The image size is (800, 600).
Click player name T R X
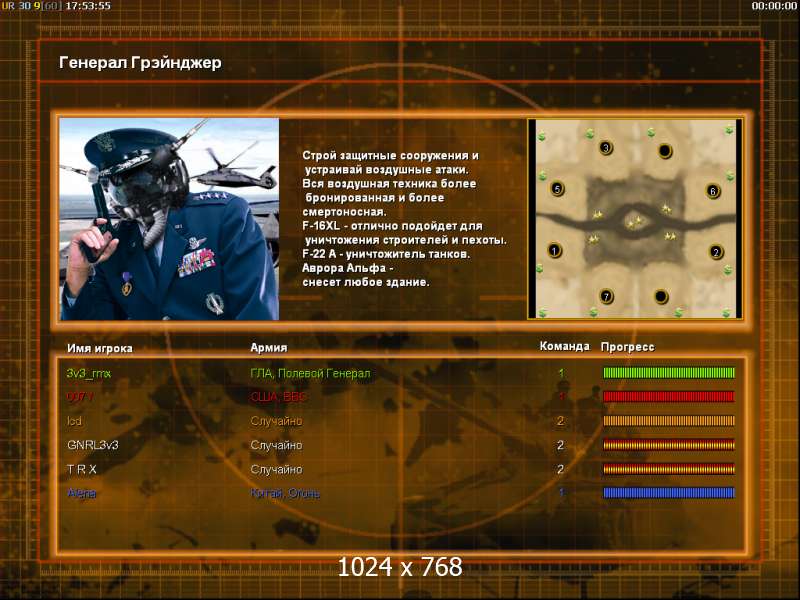tap(82, 469)
